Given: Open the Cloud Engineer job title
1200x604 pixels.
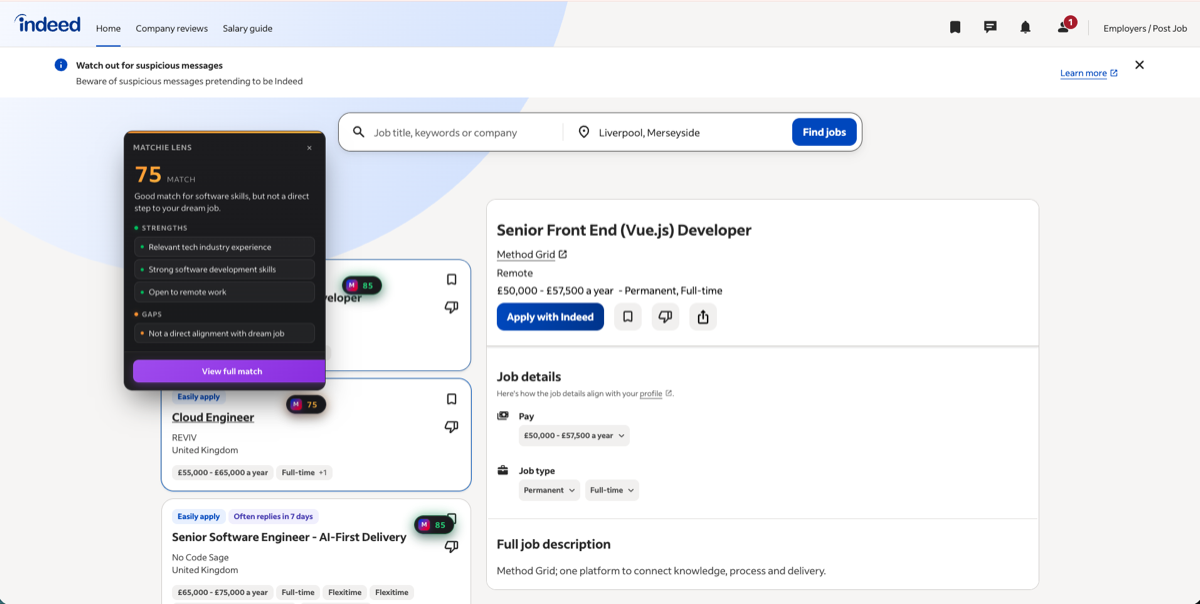Looking at the screenshot, I should click(x=213, y=417).
